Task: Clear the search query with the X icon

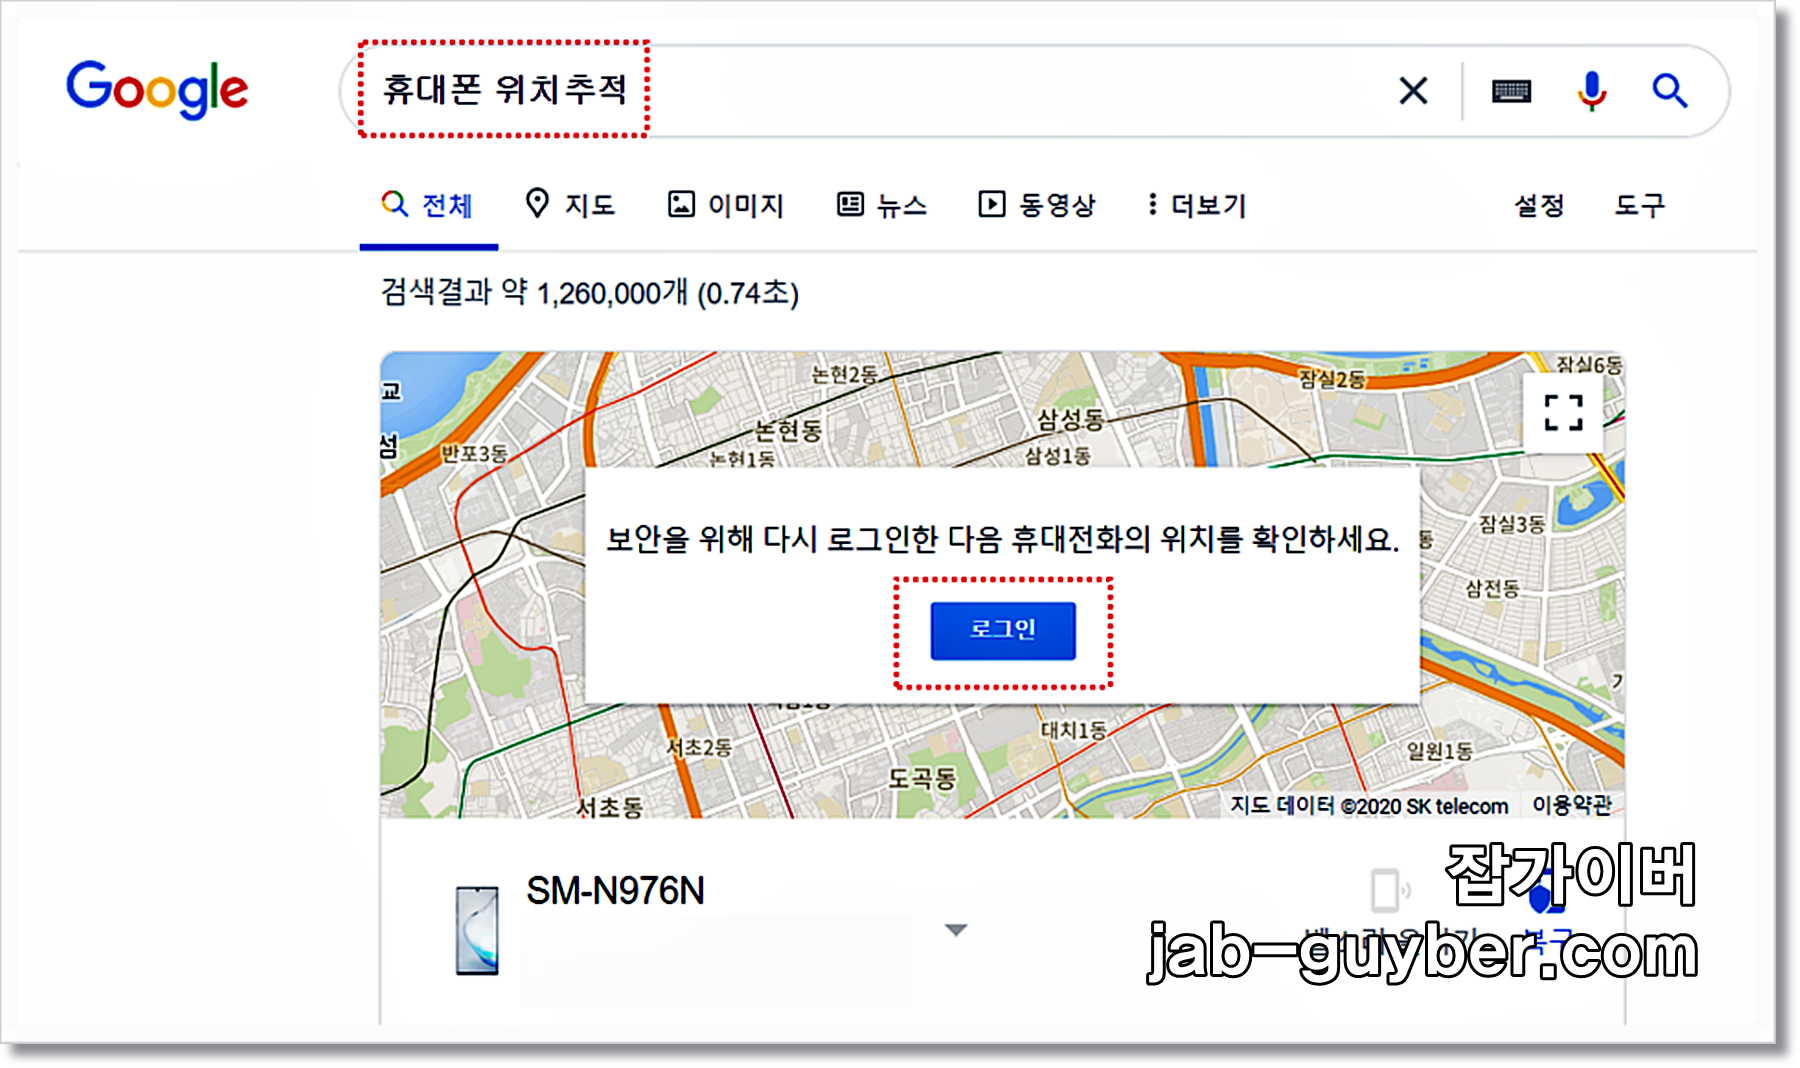Action: click(1413, 91)
